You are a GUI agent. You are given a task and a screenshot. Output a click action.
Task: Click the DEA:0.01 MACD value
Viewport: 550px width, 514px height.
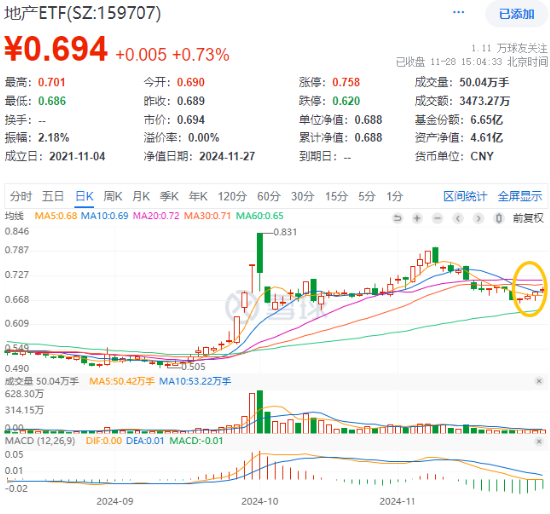coord(145,441)
